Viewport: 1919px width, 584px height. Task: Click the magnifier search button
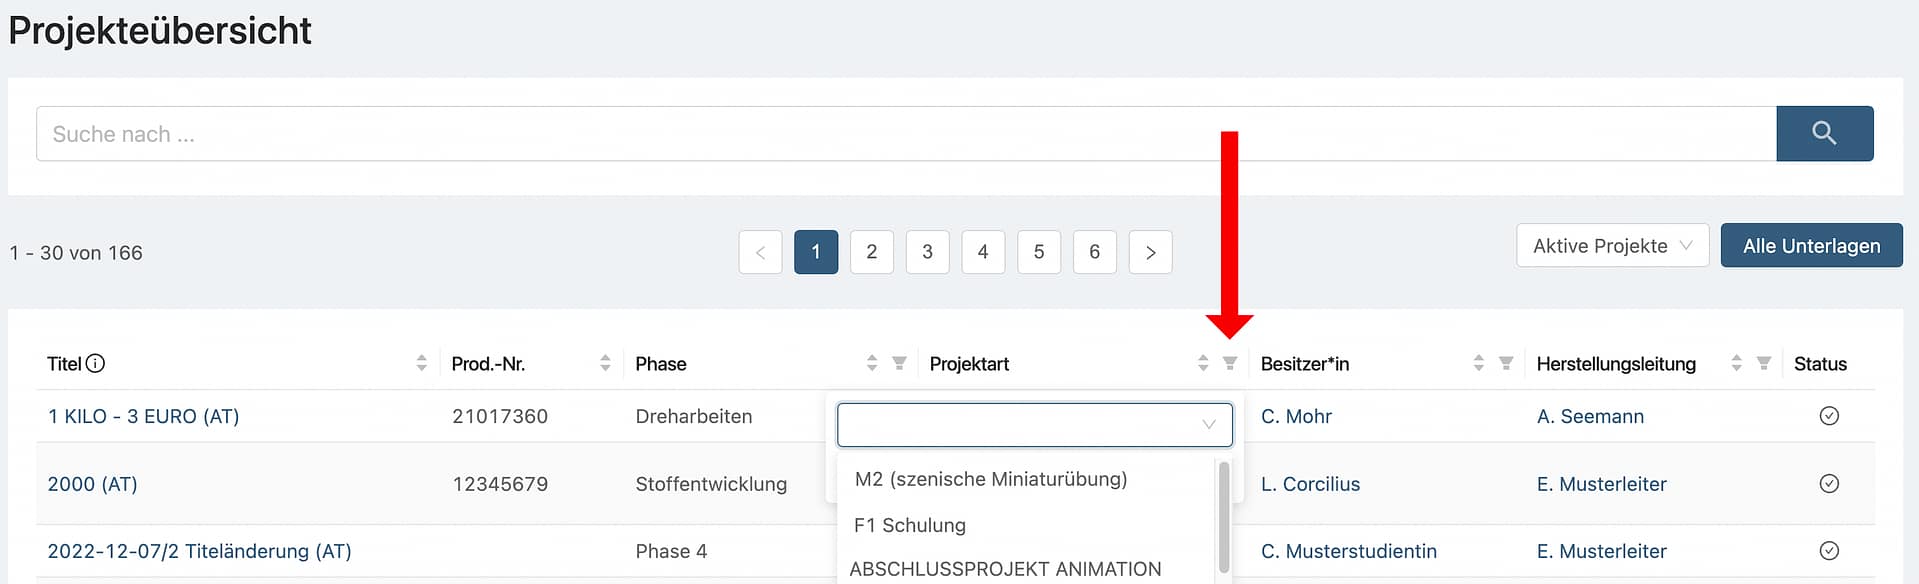click(x=1824, y=133)
